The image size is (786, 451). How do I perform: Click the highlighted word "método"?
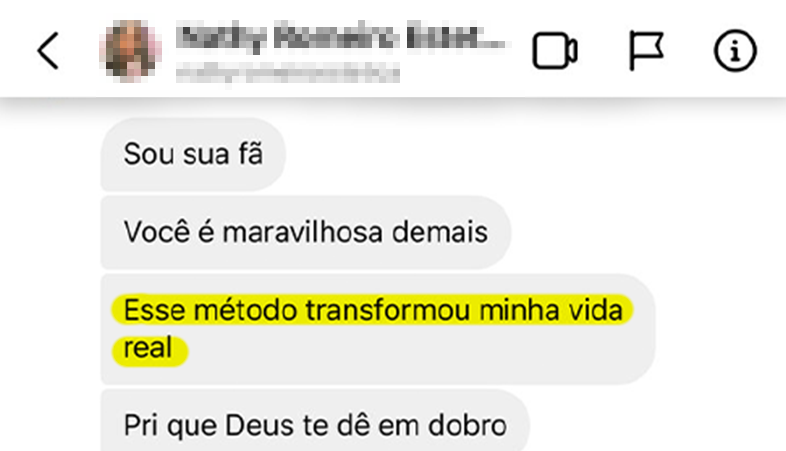pos(246,310)
